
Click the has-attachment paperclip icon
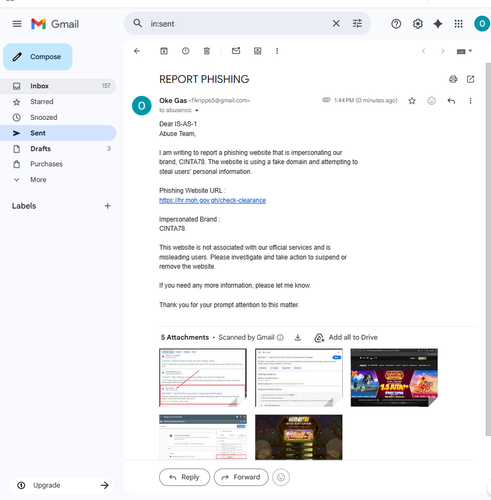(326, 100)
